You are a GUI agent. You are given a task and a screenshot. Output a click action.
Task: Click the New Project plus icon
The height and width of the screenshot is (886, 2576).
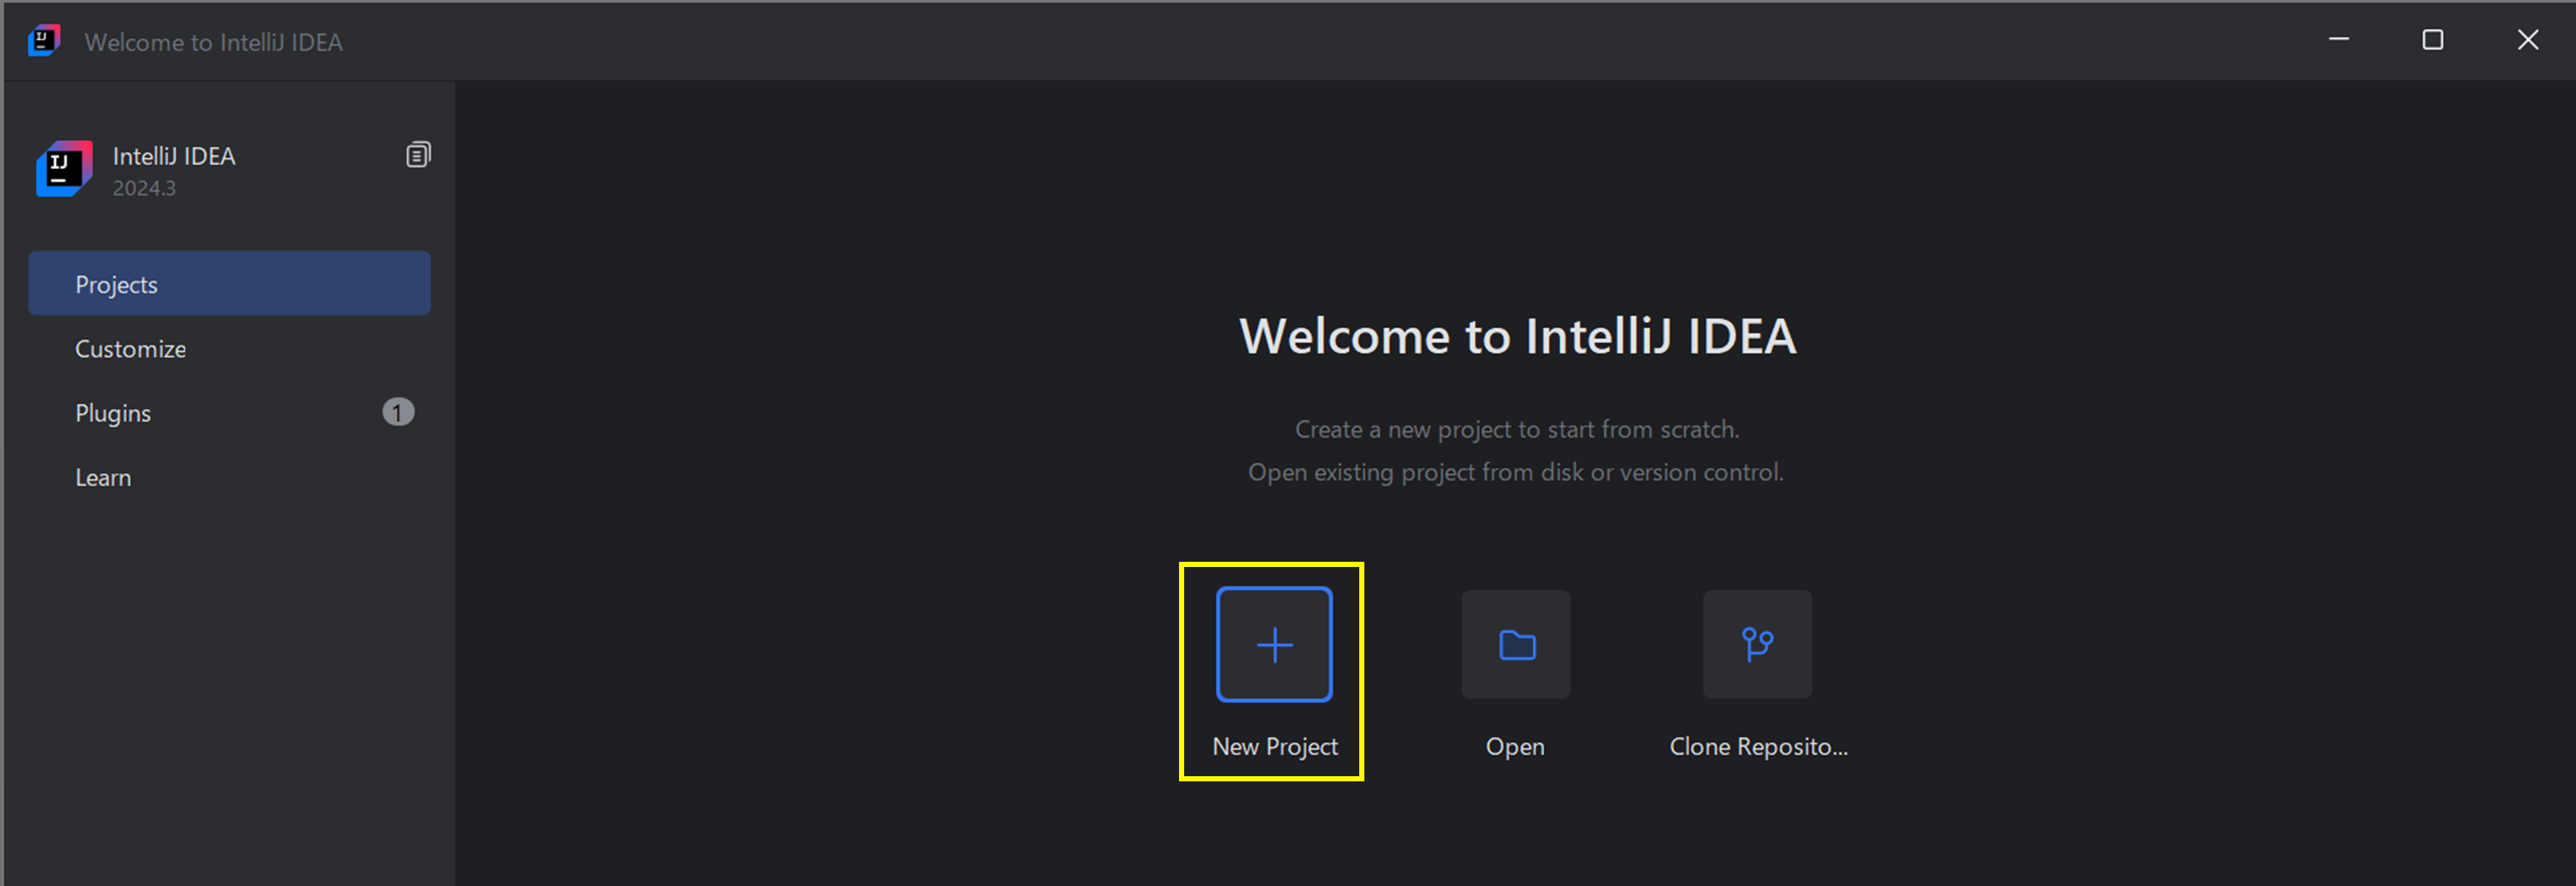pyautogui.click(x=1274, y=645)
